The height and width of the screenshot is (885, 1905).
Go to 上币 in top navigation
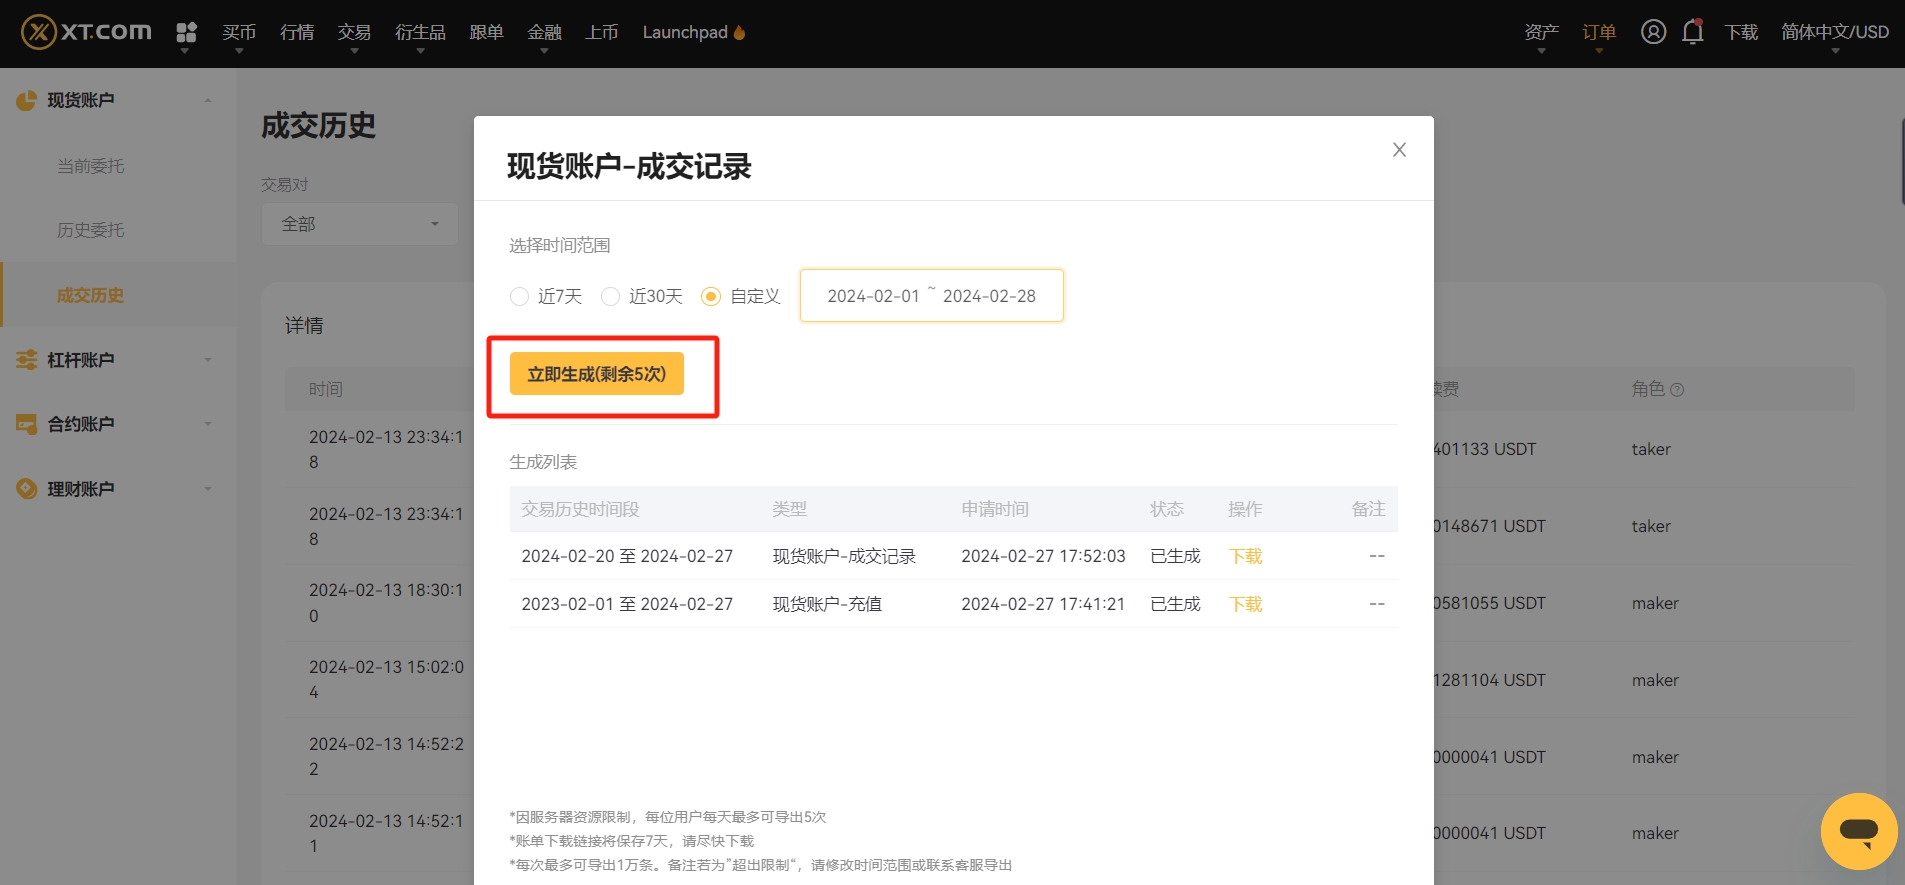[x=602, y=32]
